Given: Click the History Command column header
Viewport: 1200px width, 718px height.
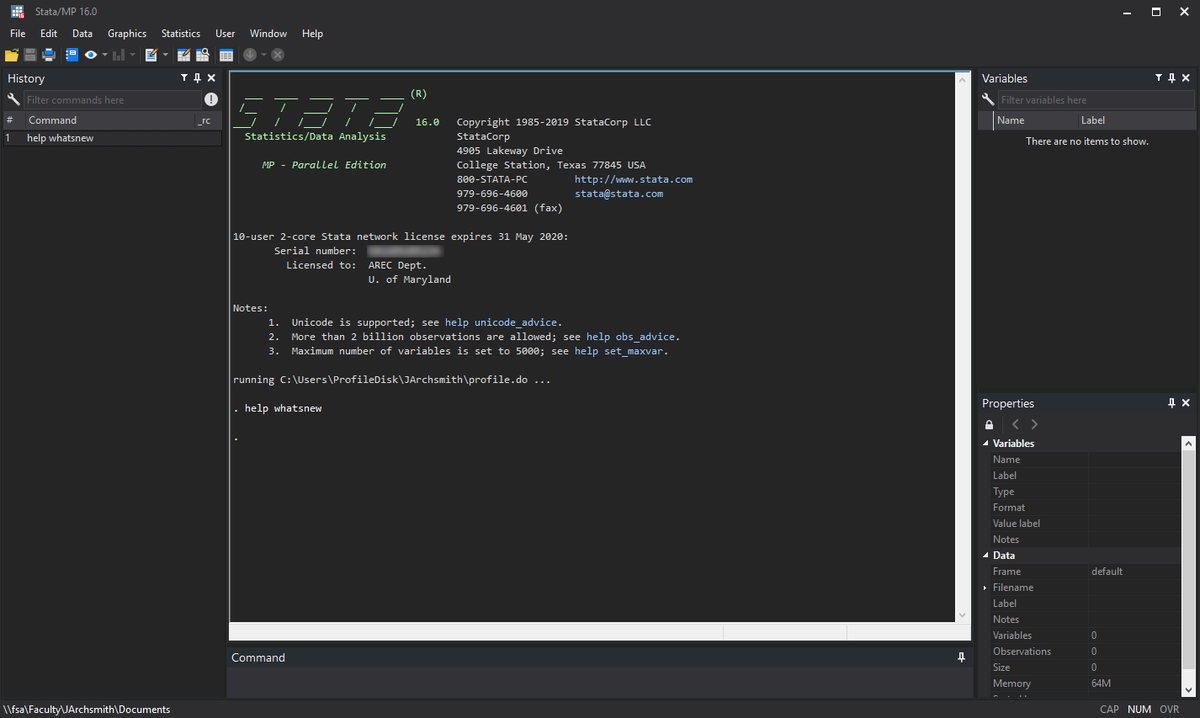Looking at the screenshot, I should coord(108,120).
